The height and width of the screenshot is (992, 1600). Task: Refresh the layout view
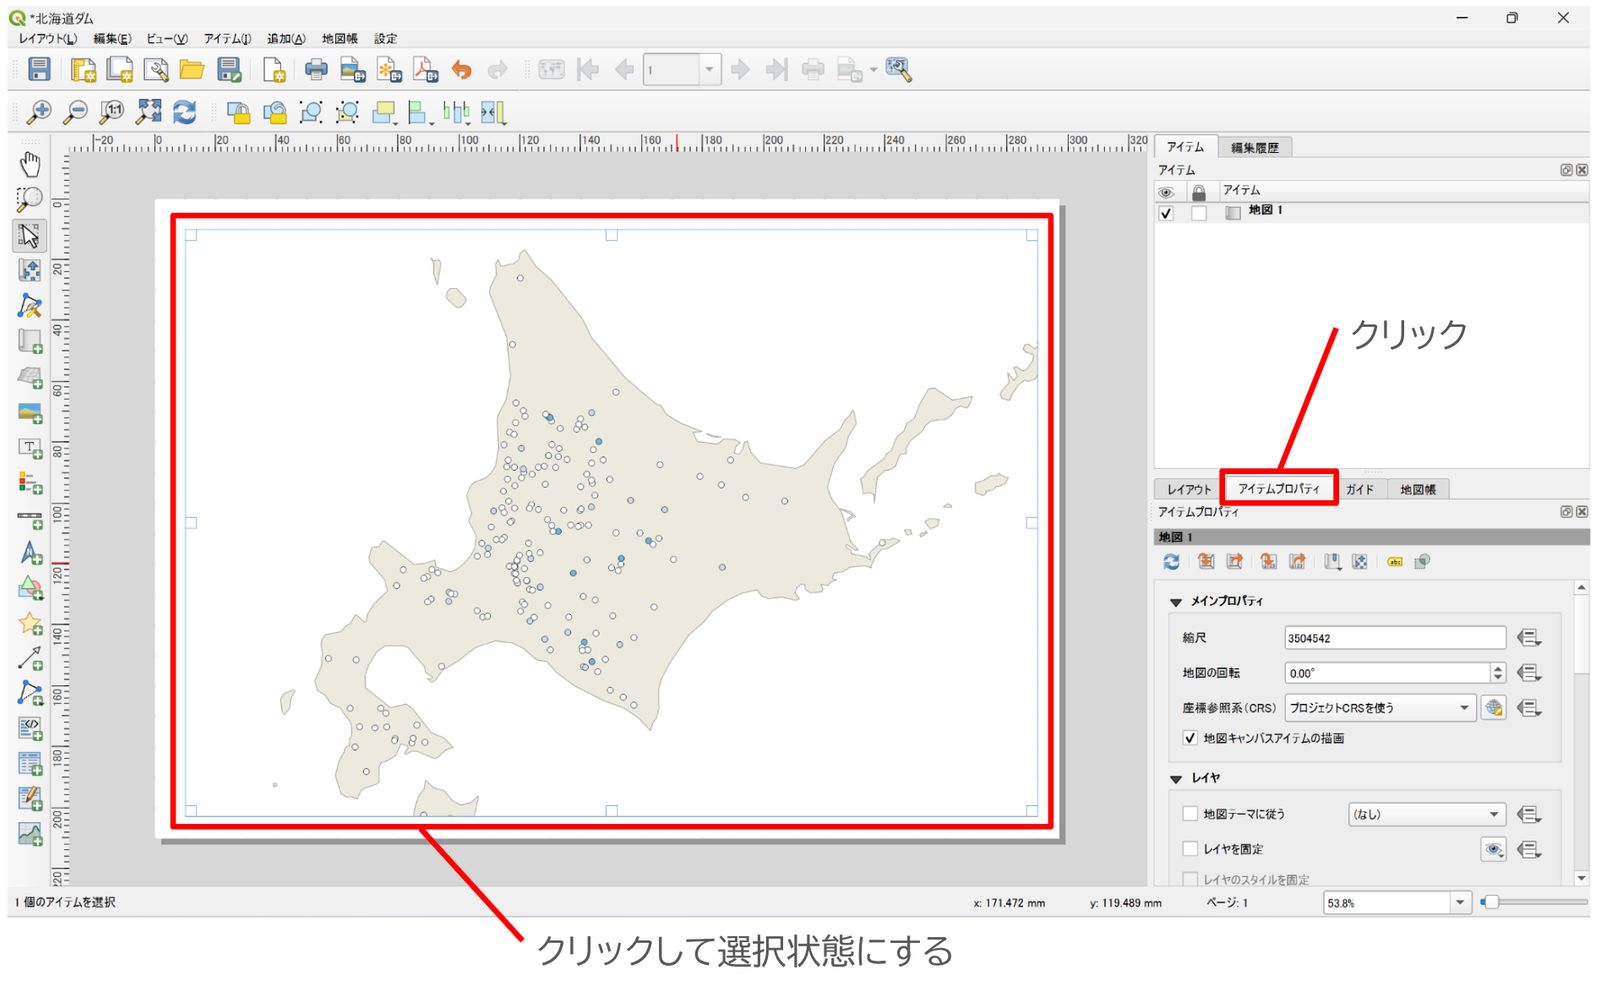pos(185,112)
